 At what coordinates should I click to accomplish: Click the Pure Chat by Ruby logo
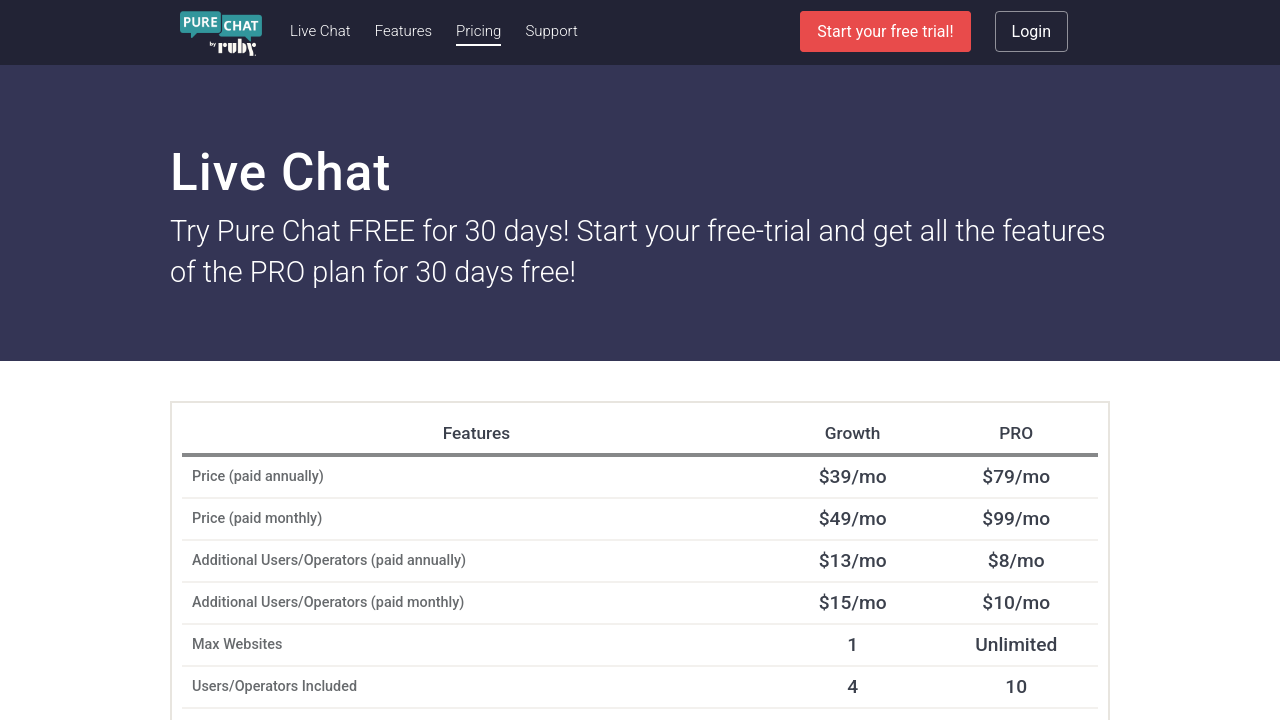(220, 32)
